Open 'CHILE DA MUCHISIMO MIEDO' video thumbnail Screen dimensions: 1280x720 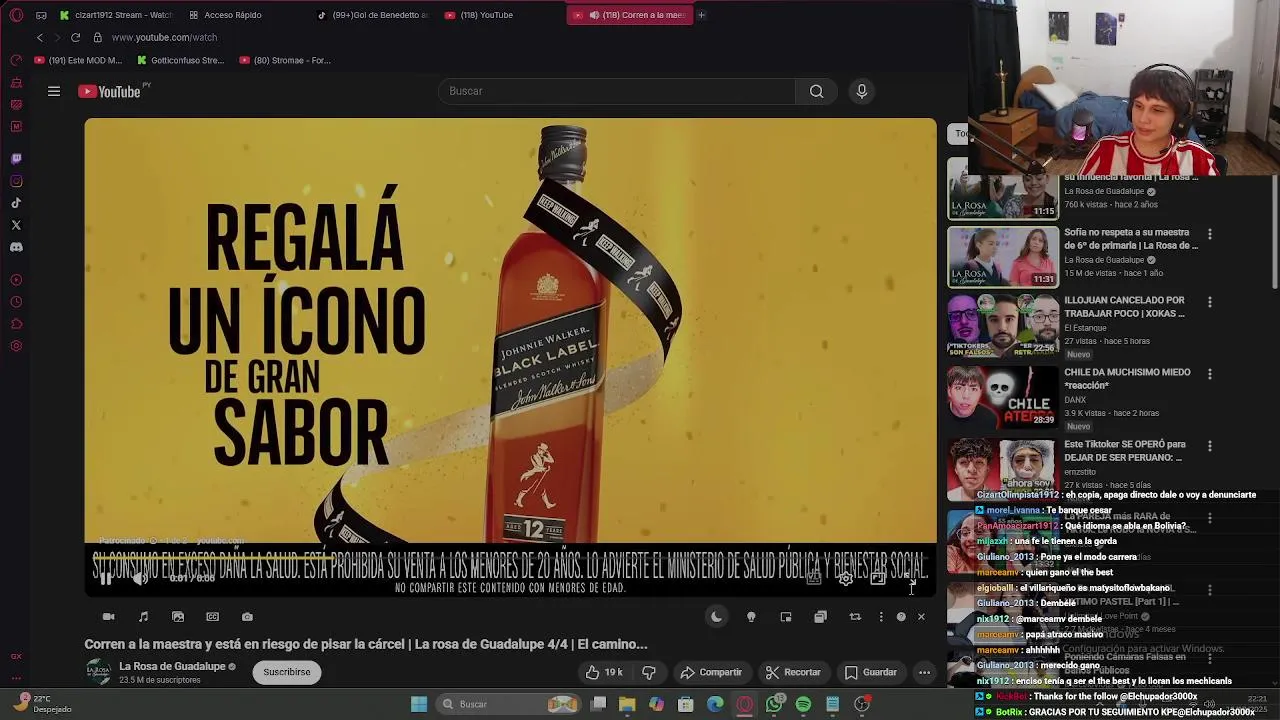(x=1003, y=397)
